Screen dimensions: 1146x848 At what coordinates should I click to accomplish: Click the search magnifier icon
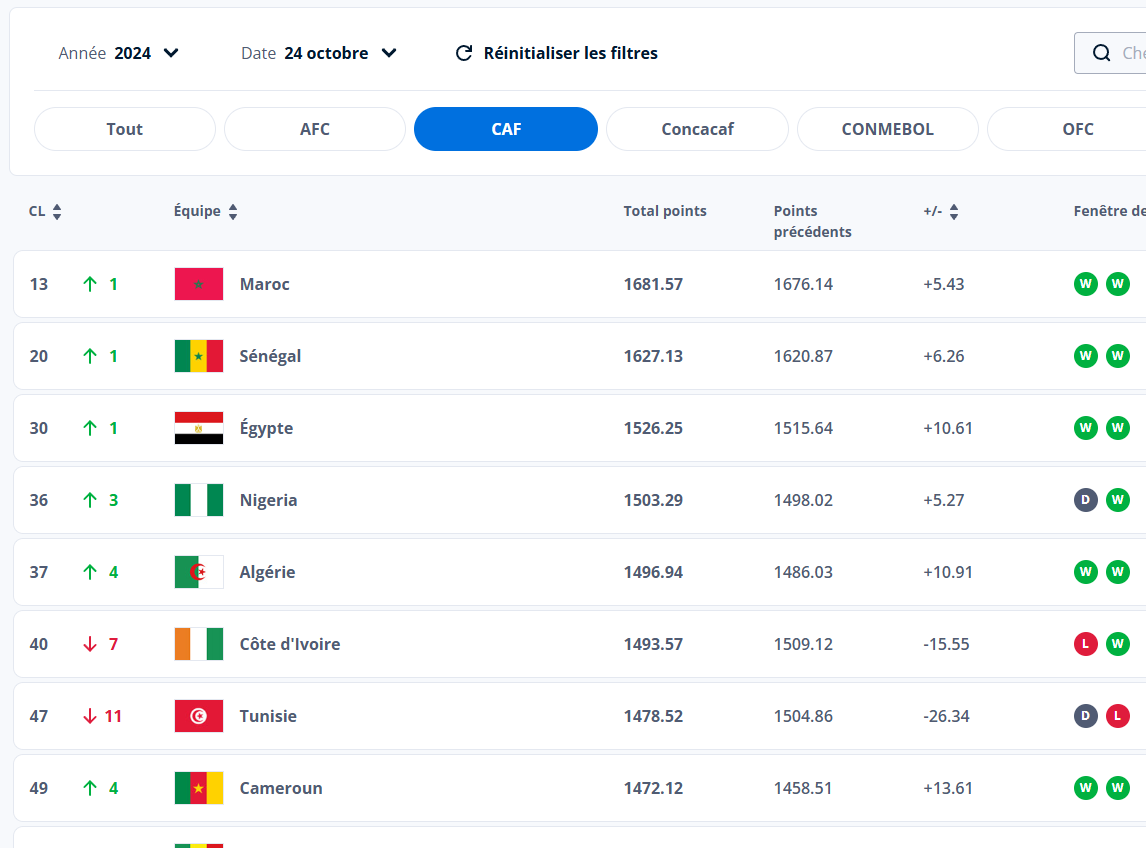pos(1101,53)
